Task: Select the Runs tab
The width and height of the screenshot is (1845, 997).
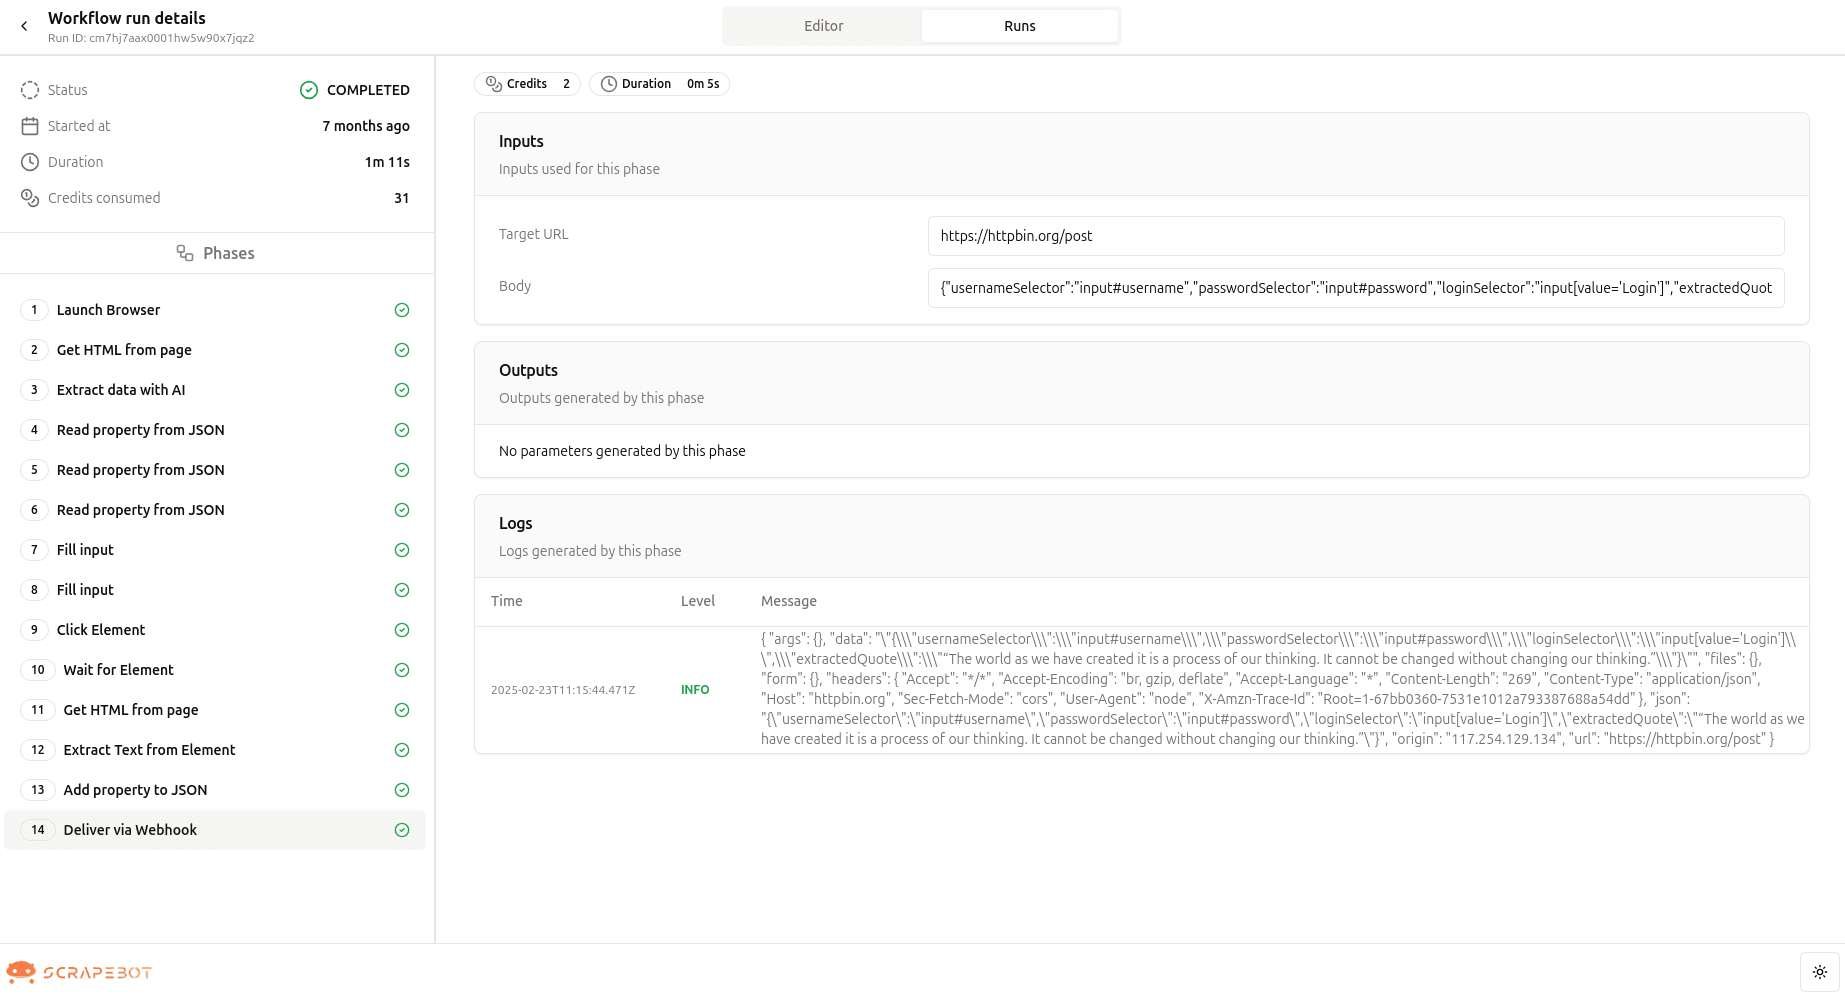Action: pyautogui.click(x=1019, y=26)
